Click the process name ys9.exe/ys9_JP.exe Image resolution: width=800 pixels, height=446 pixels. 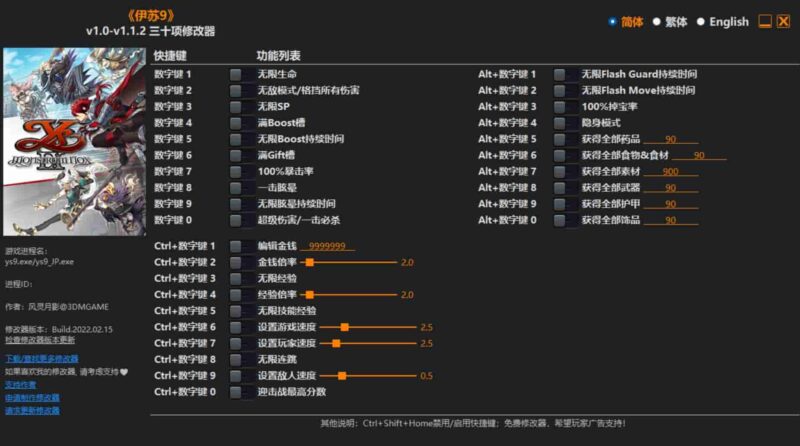click(x=39, y=262)
